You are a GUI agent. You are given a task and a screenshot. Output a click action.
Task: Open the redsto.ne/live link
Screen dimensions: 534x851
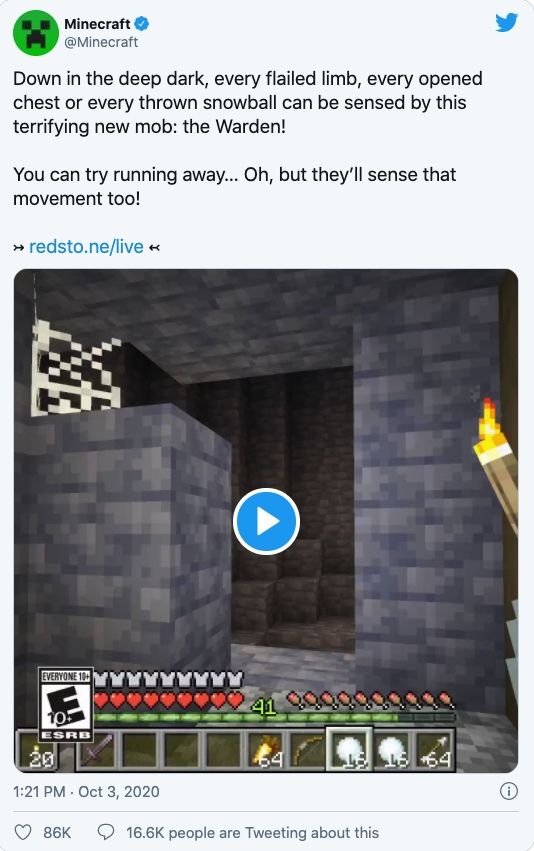pos(86,246)
